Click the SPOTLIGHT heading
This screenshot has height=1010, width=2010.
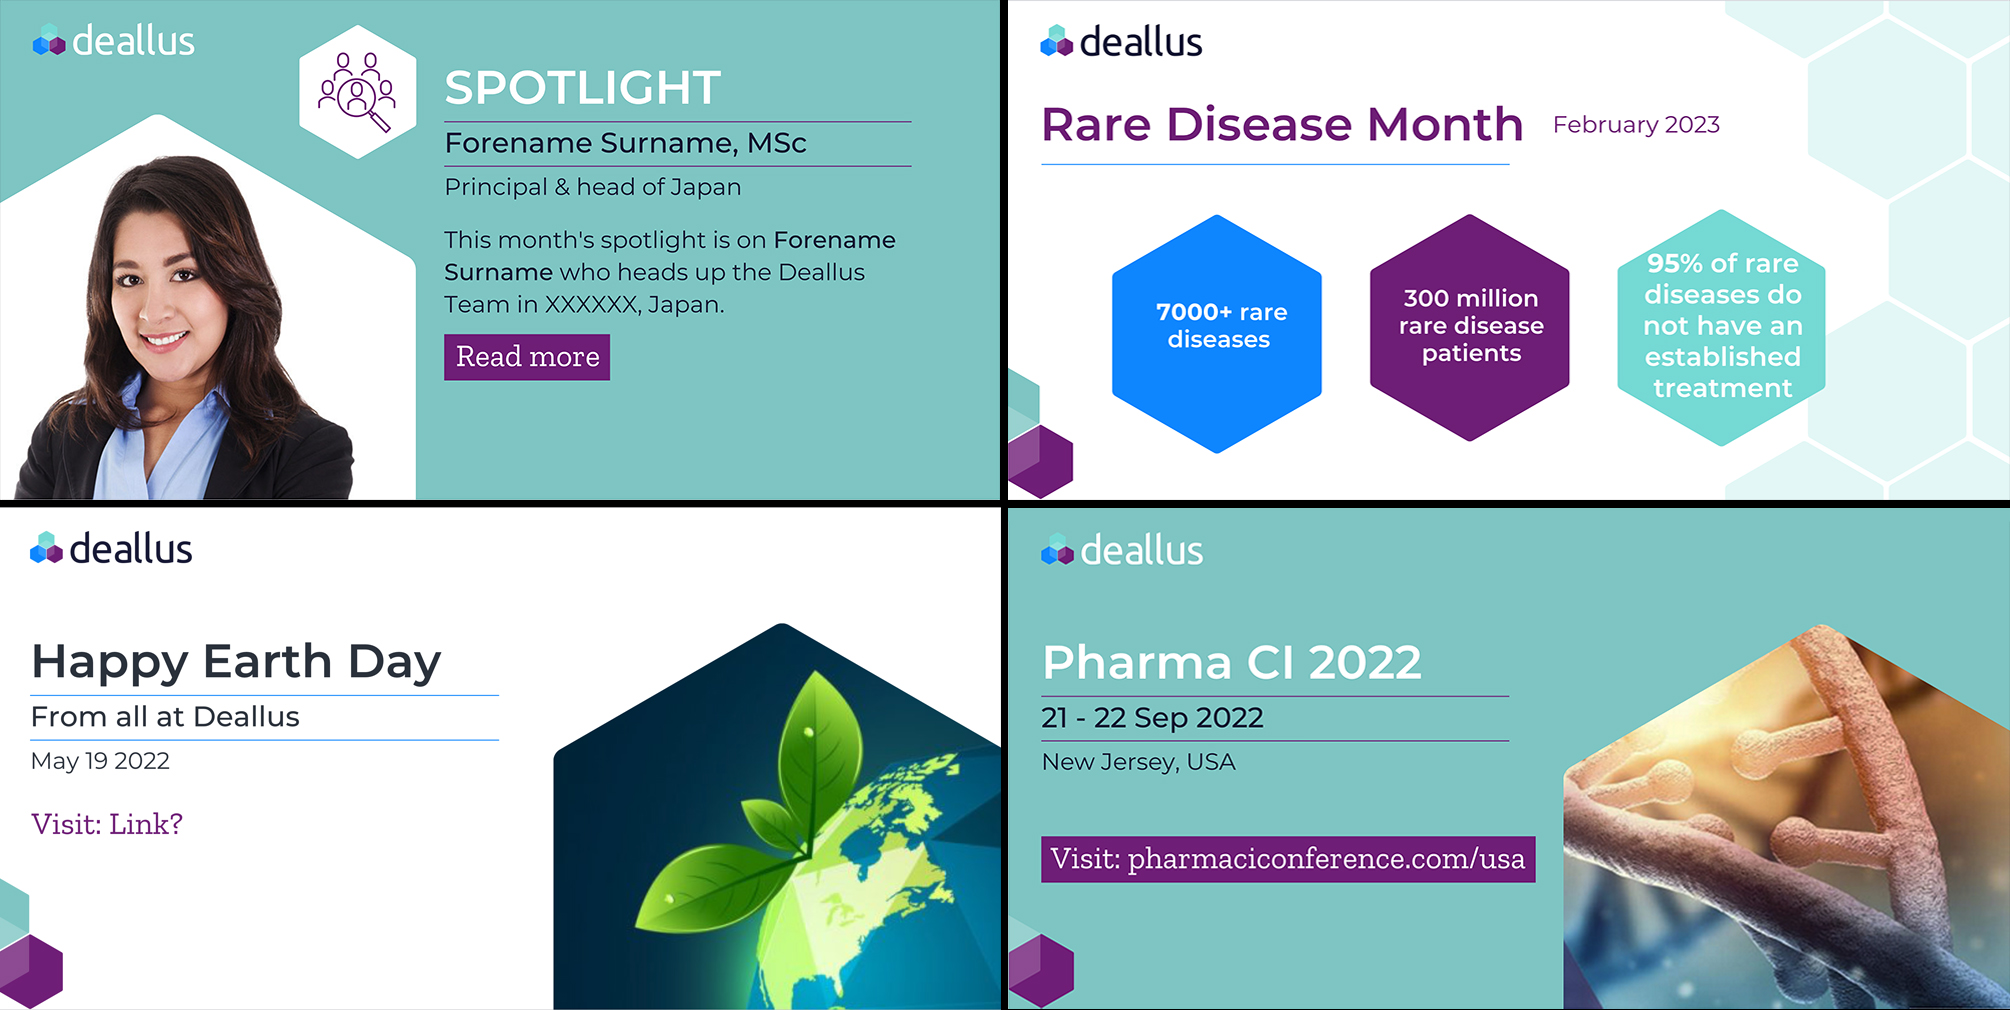pos(583,88)
